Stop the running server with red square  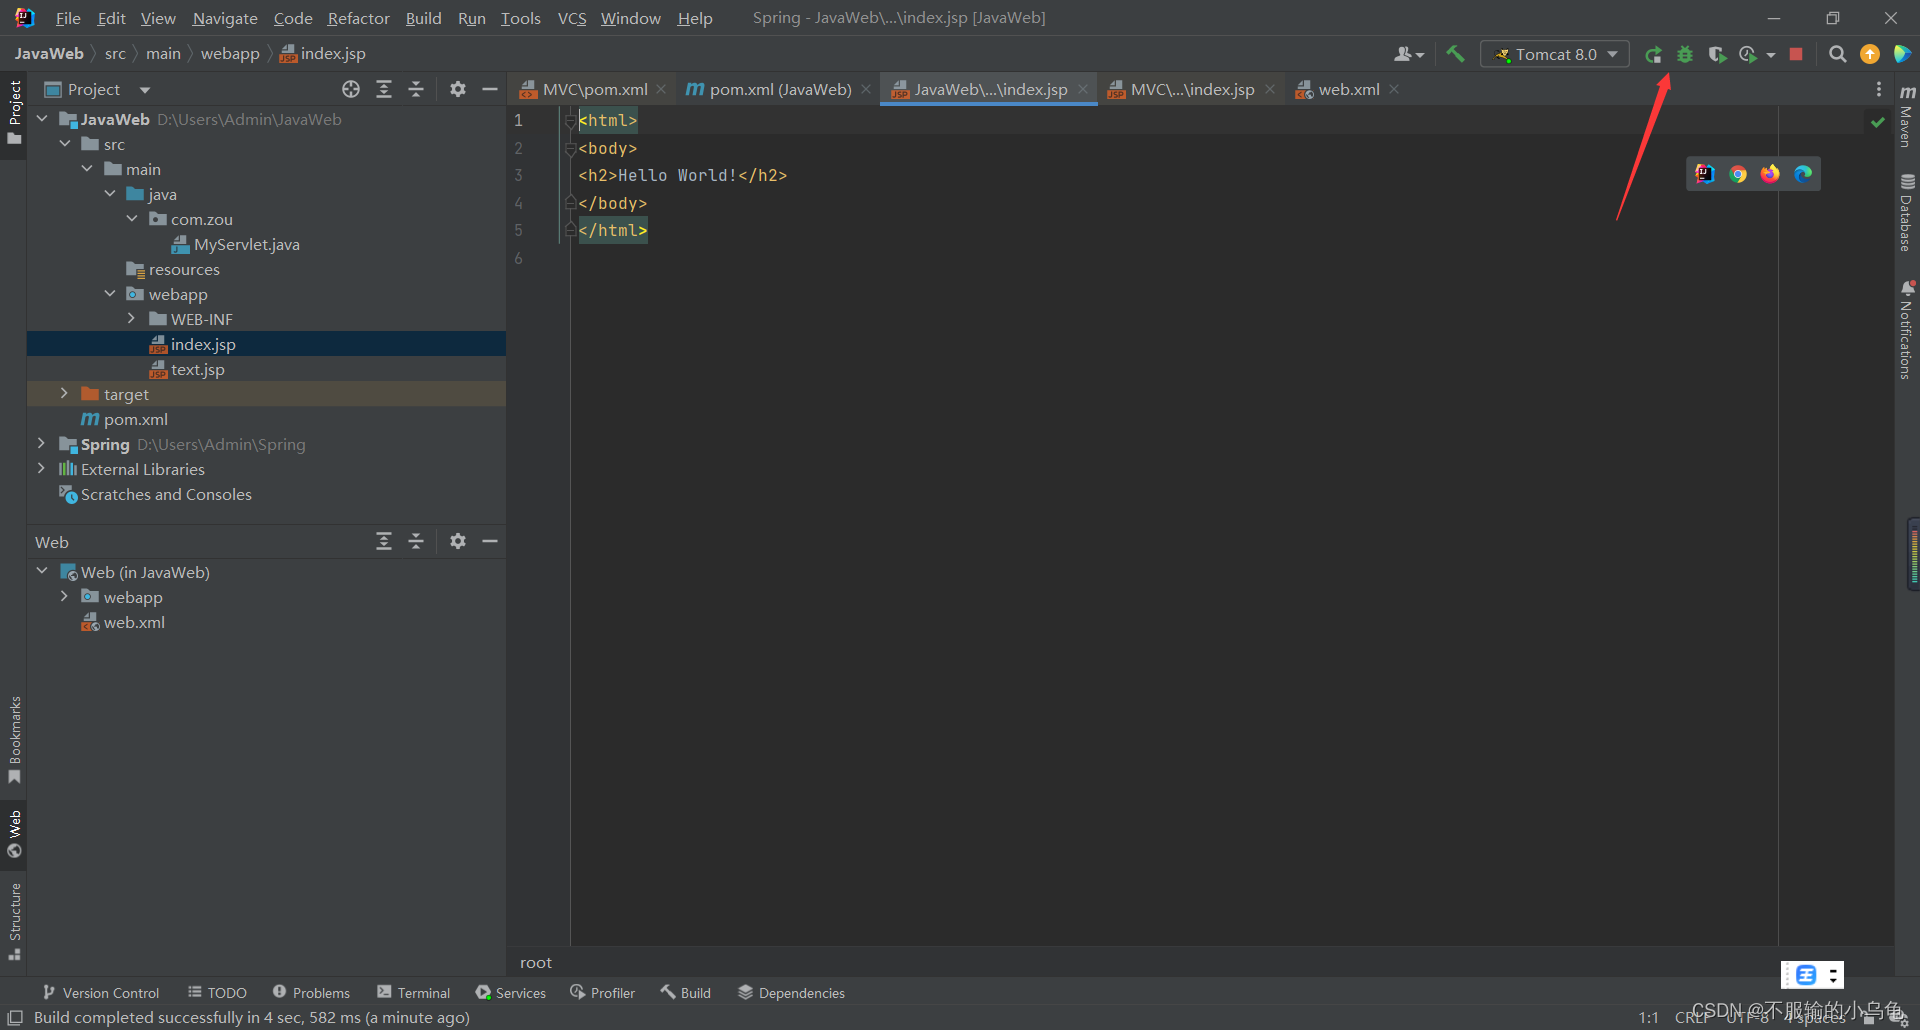click(1796, 55)
